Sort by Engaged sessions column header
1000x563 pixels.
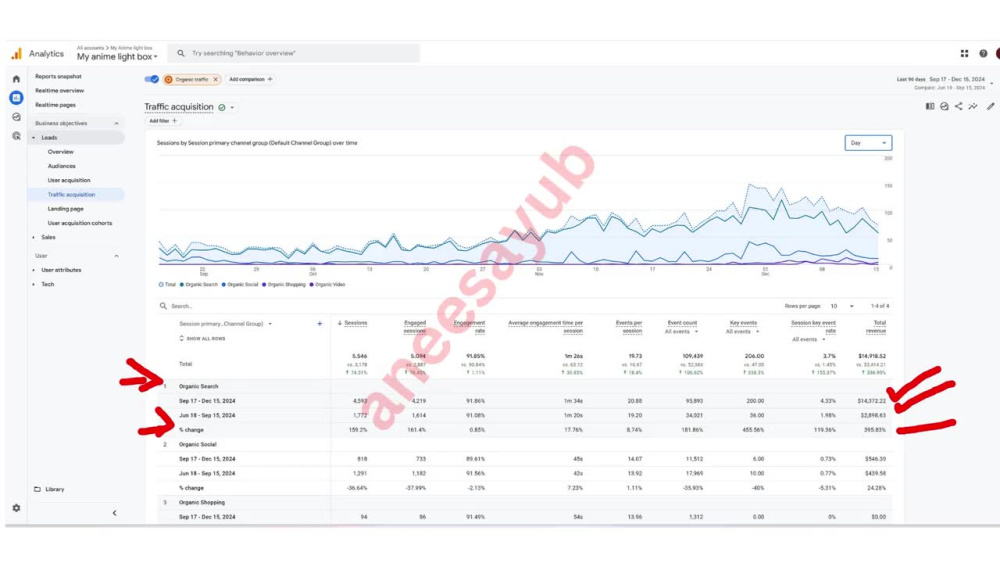tap(415, 327)
